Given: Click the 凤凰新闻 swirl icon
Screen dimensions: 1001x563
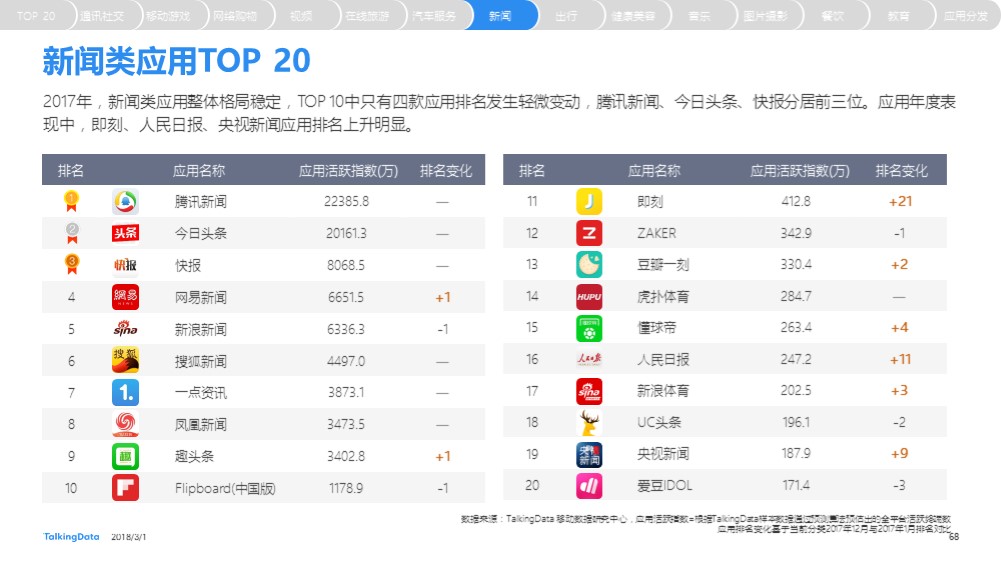Looking at the screenshot, I should [x=125, y=424].
